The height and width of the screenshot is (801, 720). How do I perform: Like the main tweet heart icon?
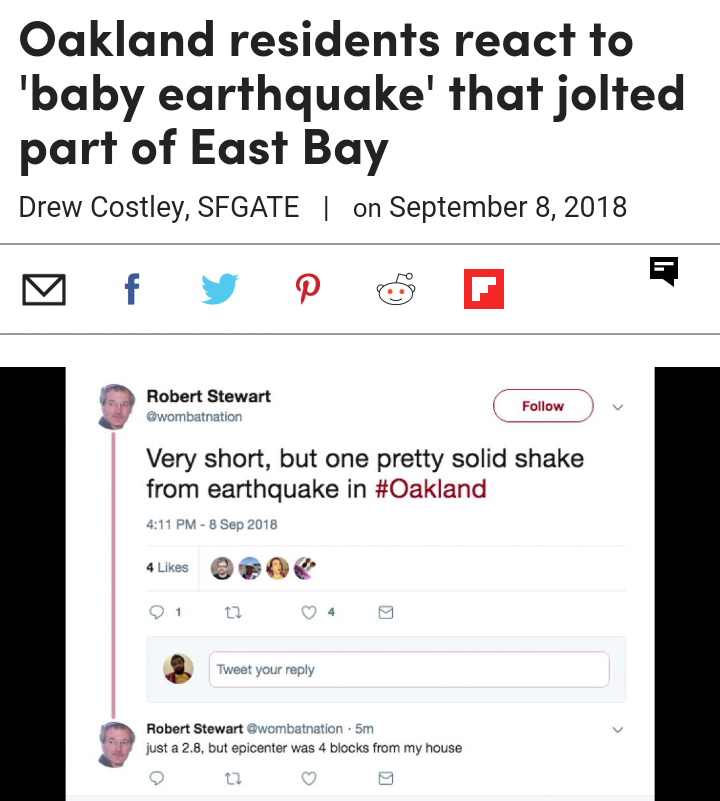coord(309,612)
